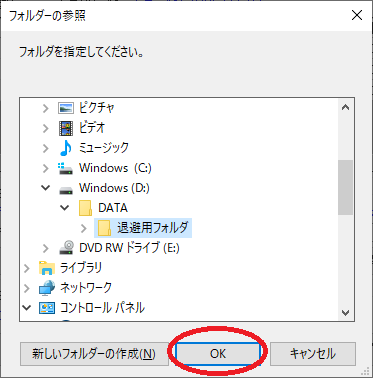The height and width of the screenshot is (378, 373).
Task: Select the ピクチャ label in tree
Action: (97, 108)
